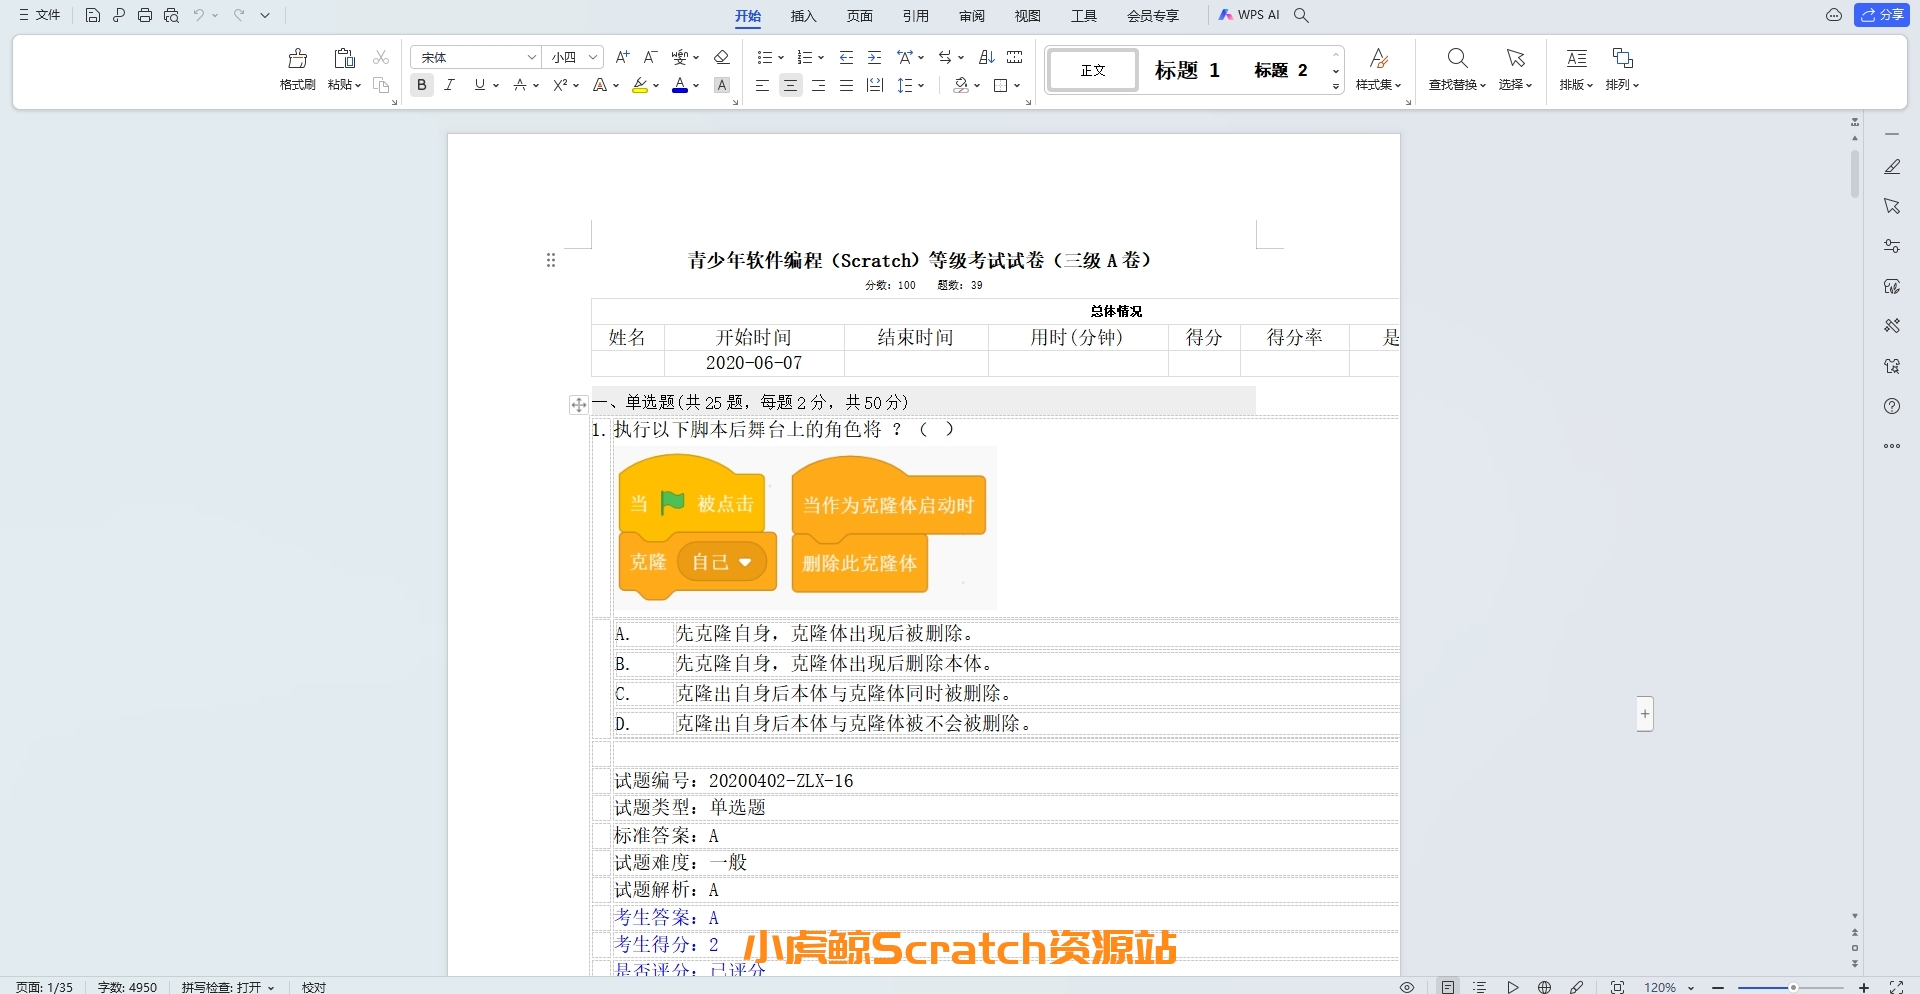
Task: Click the help question mark in right sidebar
Action: click(1892, 406)
